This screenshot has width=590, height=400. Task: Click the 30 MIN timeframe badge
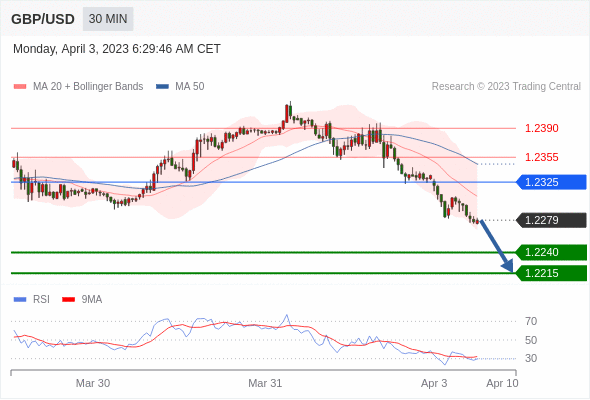click(108, 19)
